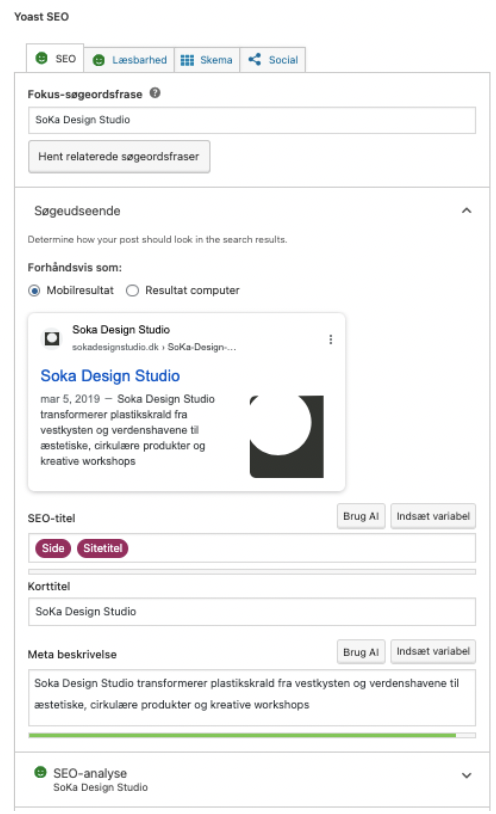Click Brug AI next to SEO-titel

[x=361, y=516]
